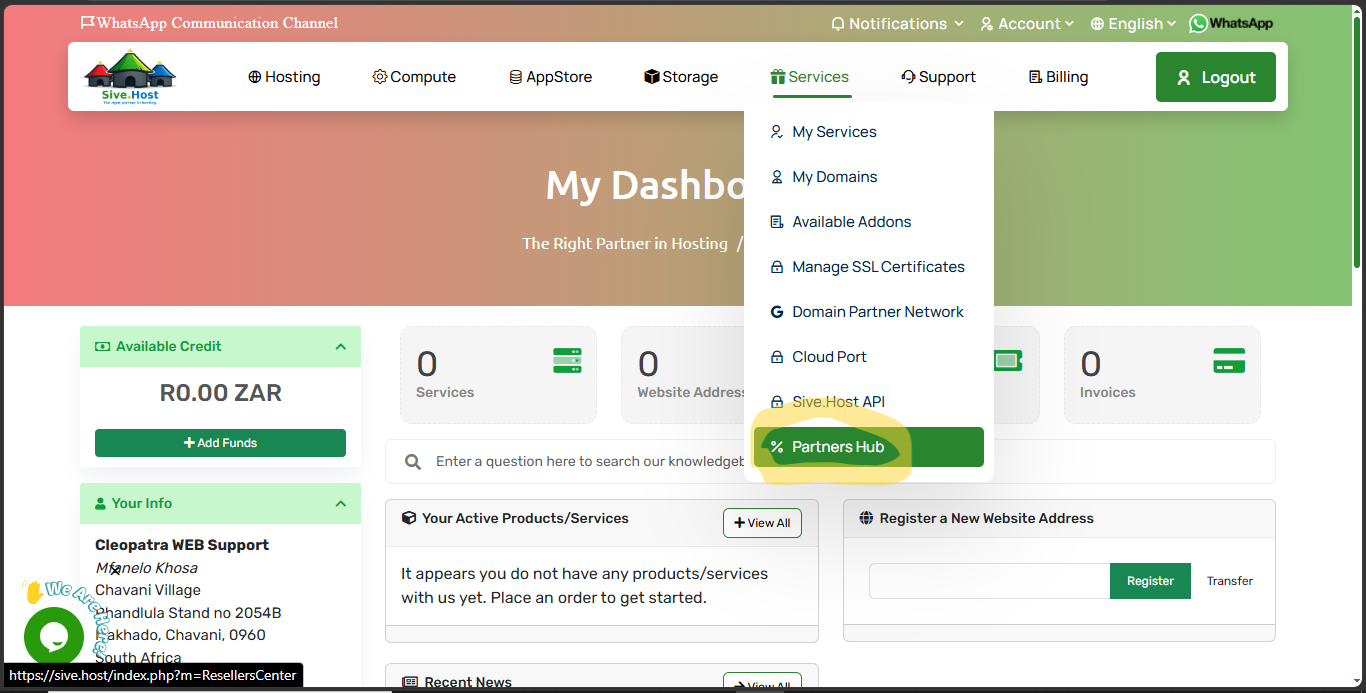Click the person icon beside Your Info
This screenshot has height=693, width=1366.
[100, 504]
